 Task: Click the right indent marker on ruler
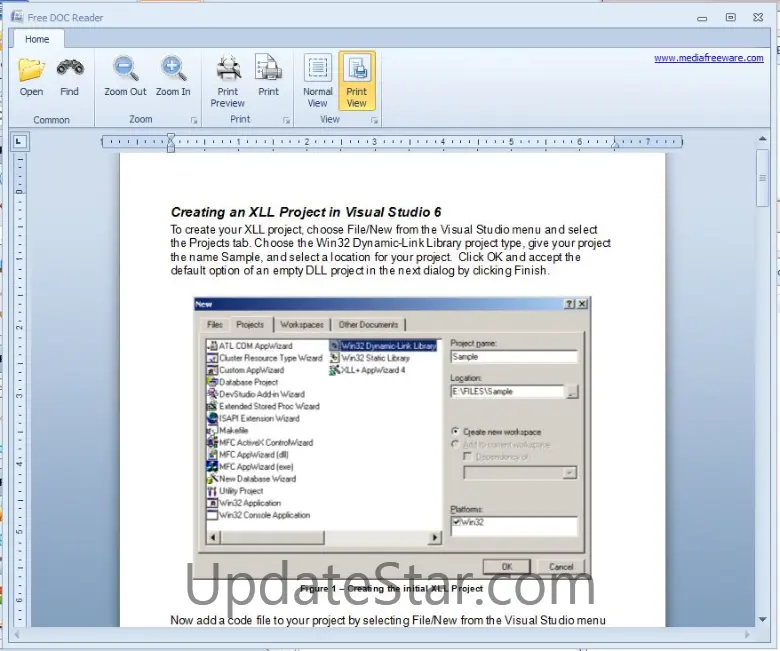(x=615, y=144)
